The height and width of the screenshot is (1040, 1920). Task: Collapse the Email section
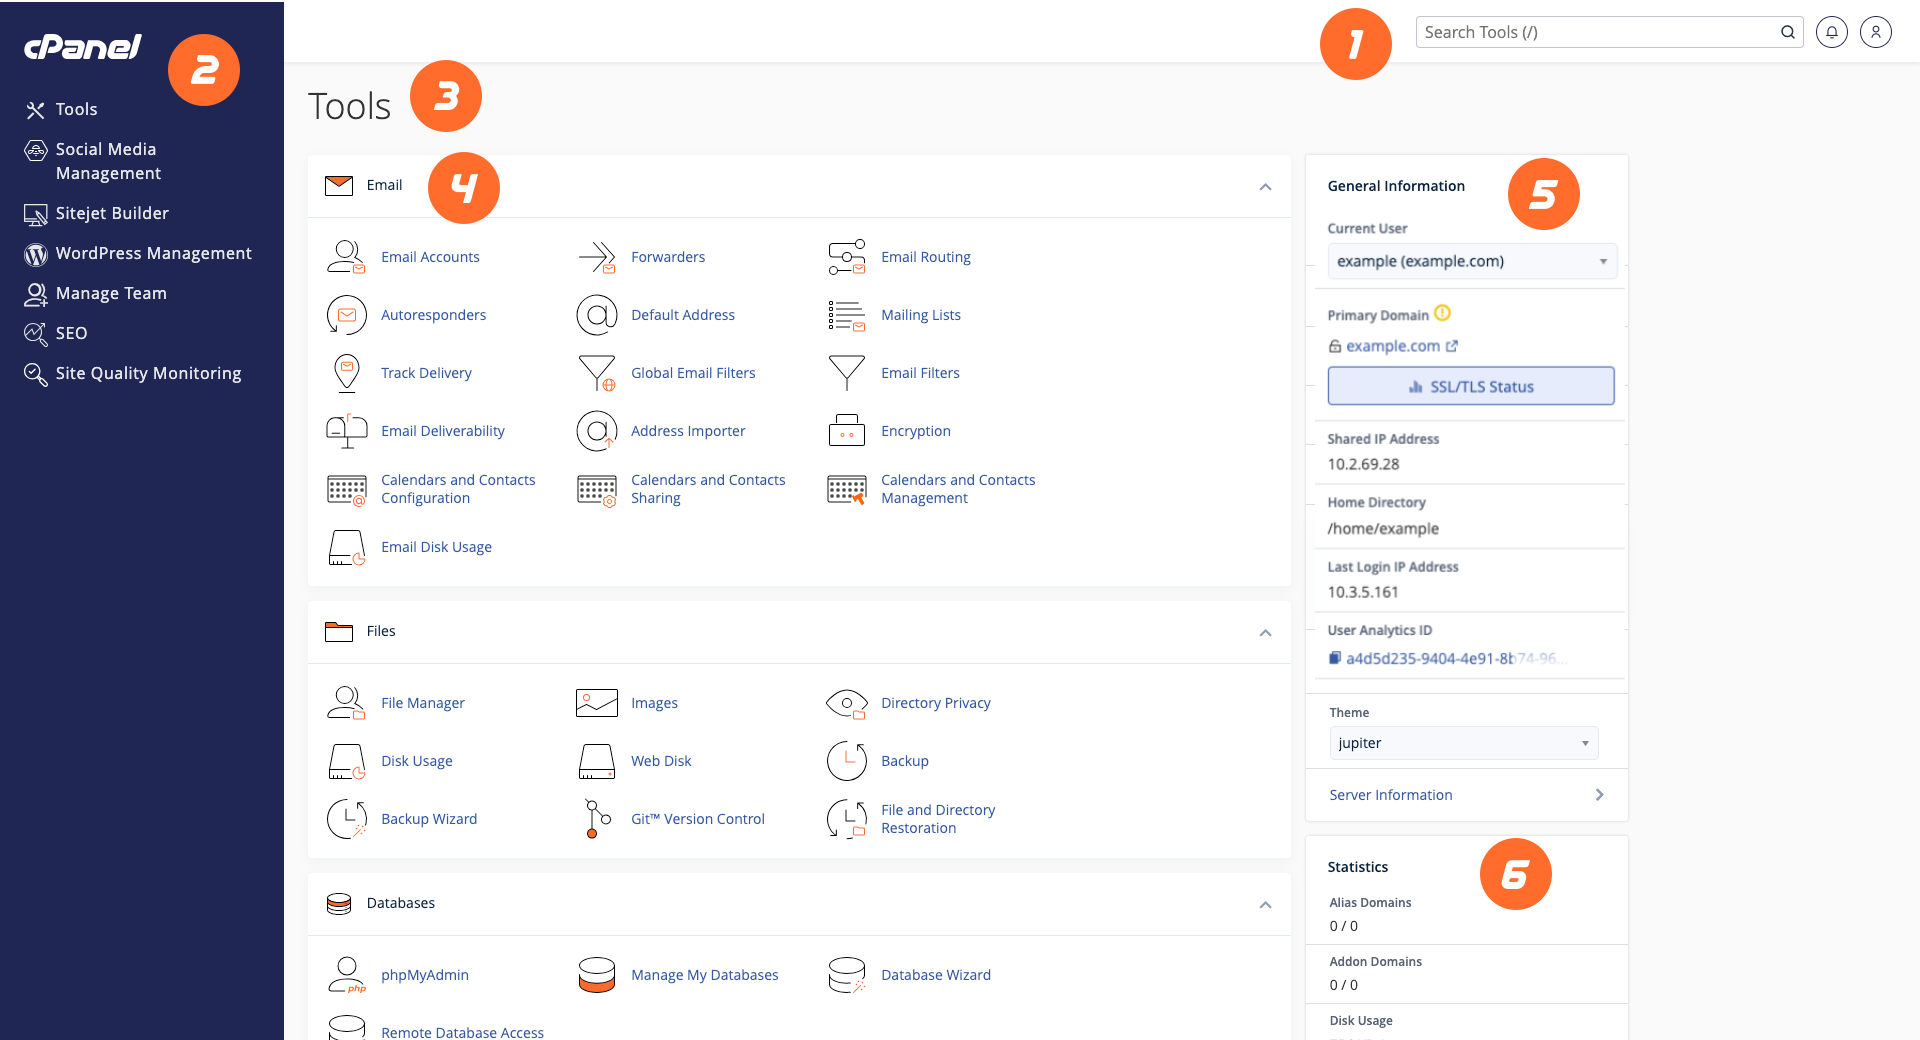coord(1265,187)
